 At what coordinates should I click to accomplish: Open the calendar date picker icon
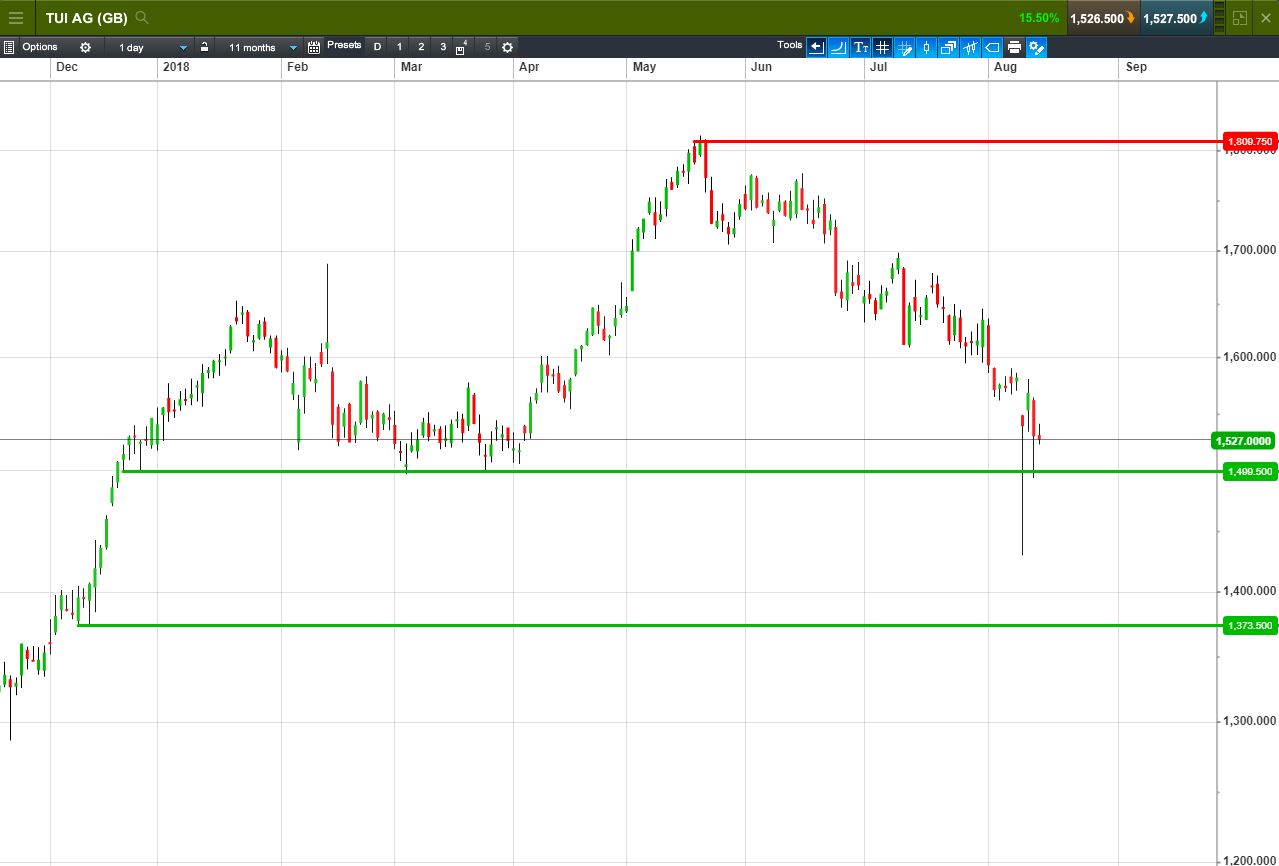pyautogui.click(x=314, y=47)
